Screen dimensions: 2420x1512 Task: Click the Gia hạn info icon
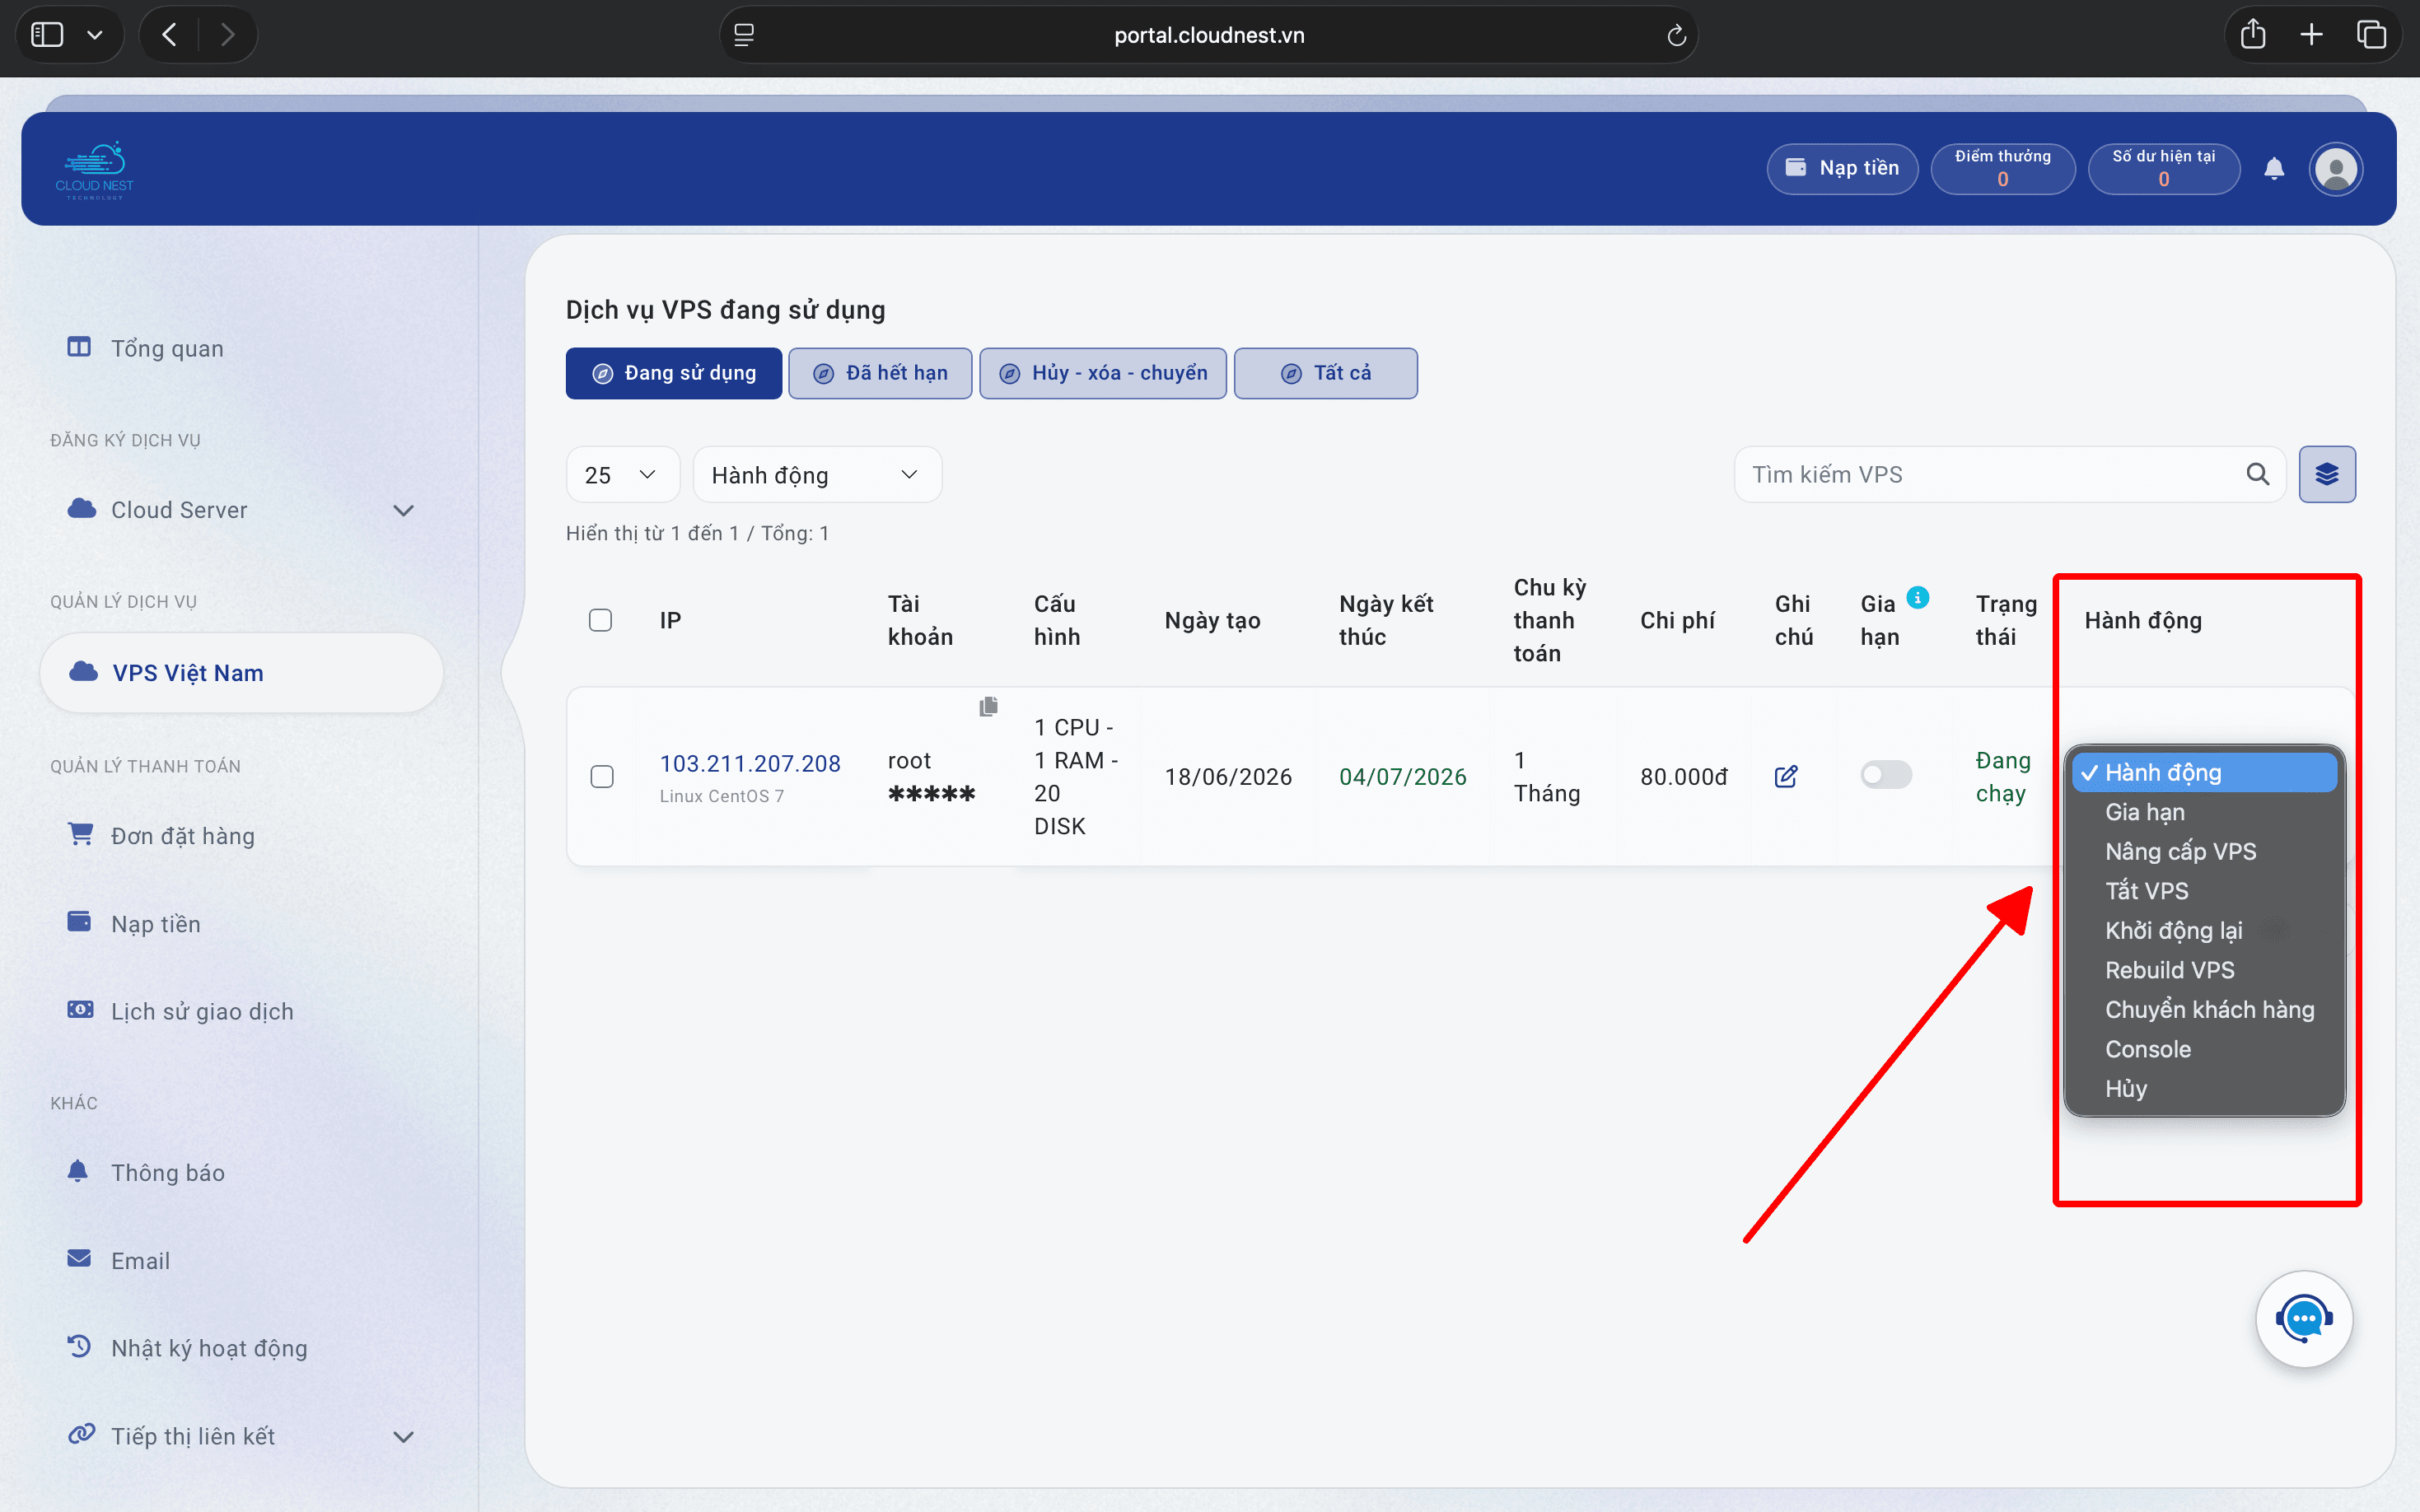(1918, 597)
